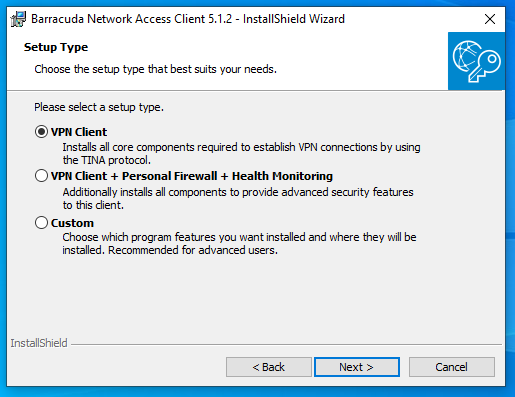The width and height of the screenshot is (515, 397).
Task: Click the bold 'Health Monitoring' option label
Action: click(282, 176)
